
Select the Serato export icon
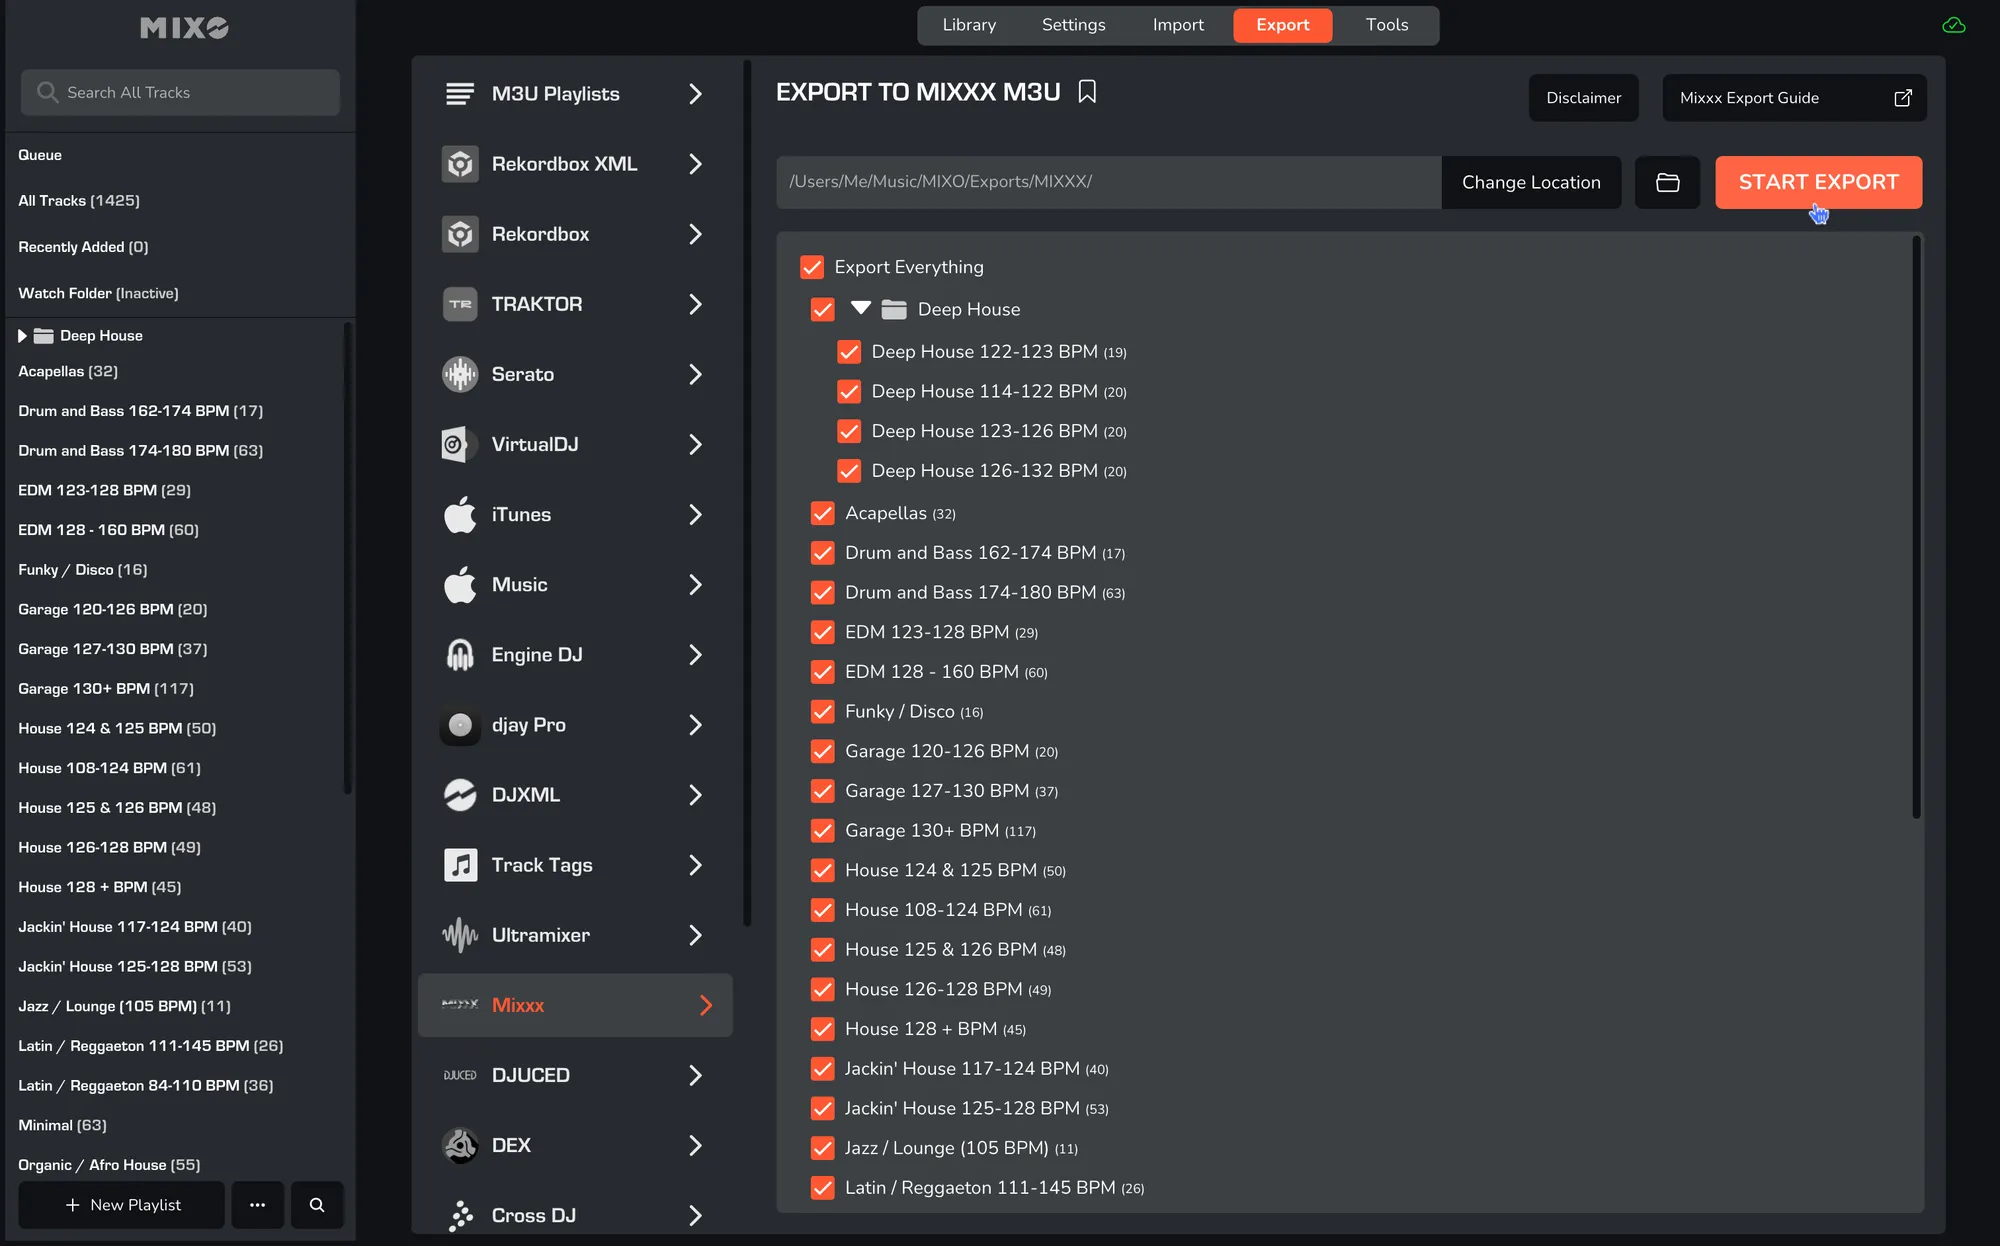460,374
